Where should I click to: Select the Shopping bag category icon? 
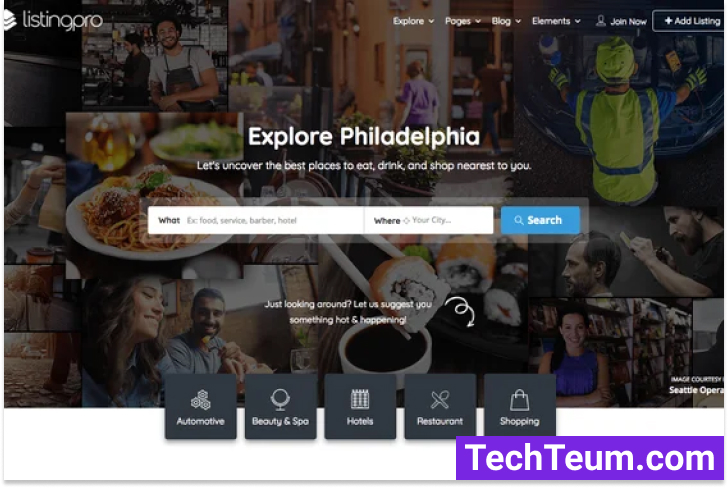520,400
